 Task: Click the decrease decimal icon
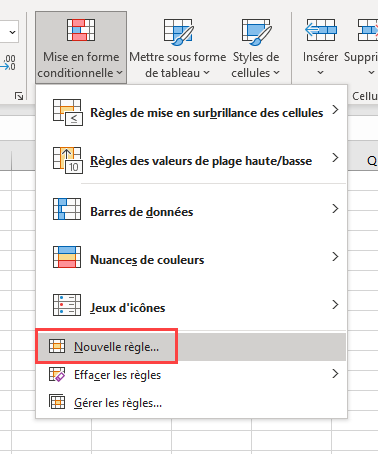[x=9, y=63]
